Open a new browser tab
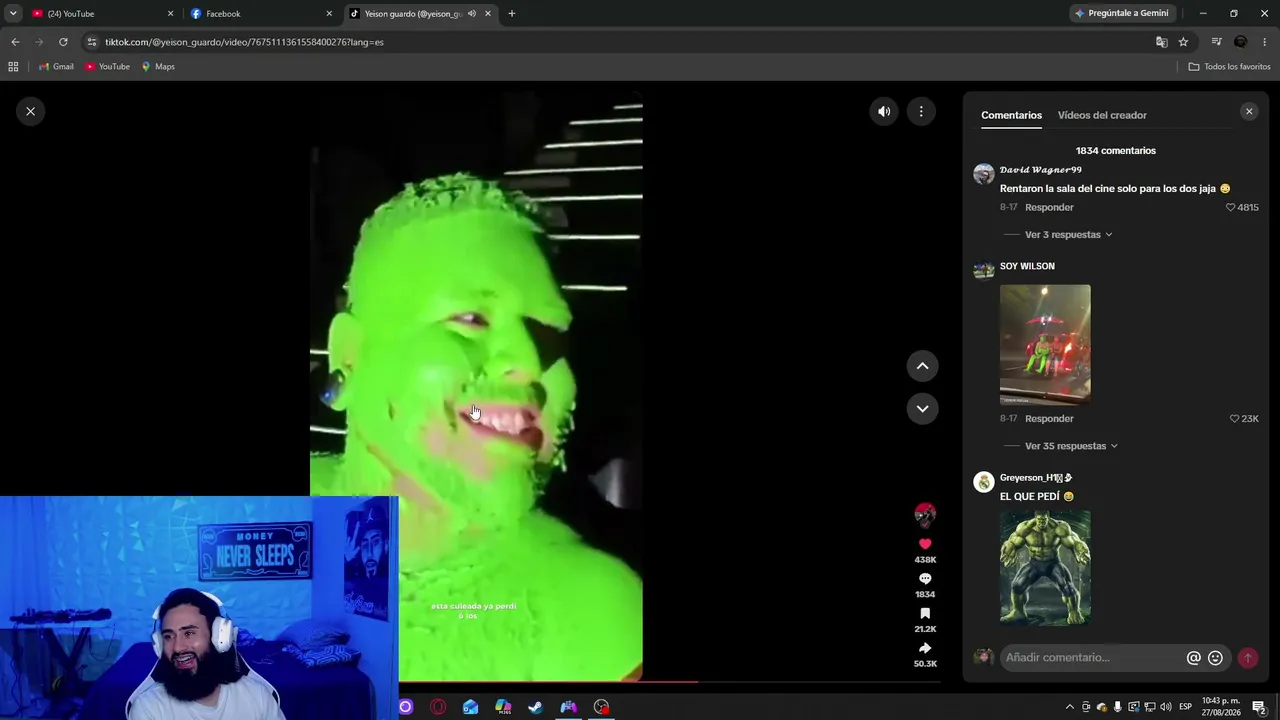Viewport: 1280px width, 720px height. (511, 14)
